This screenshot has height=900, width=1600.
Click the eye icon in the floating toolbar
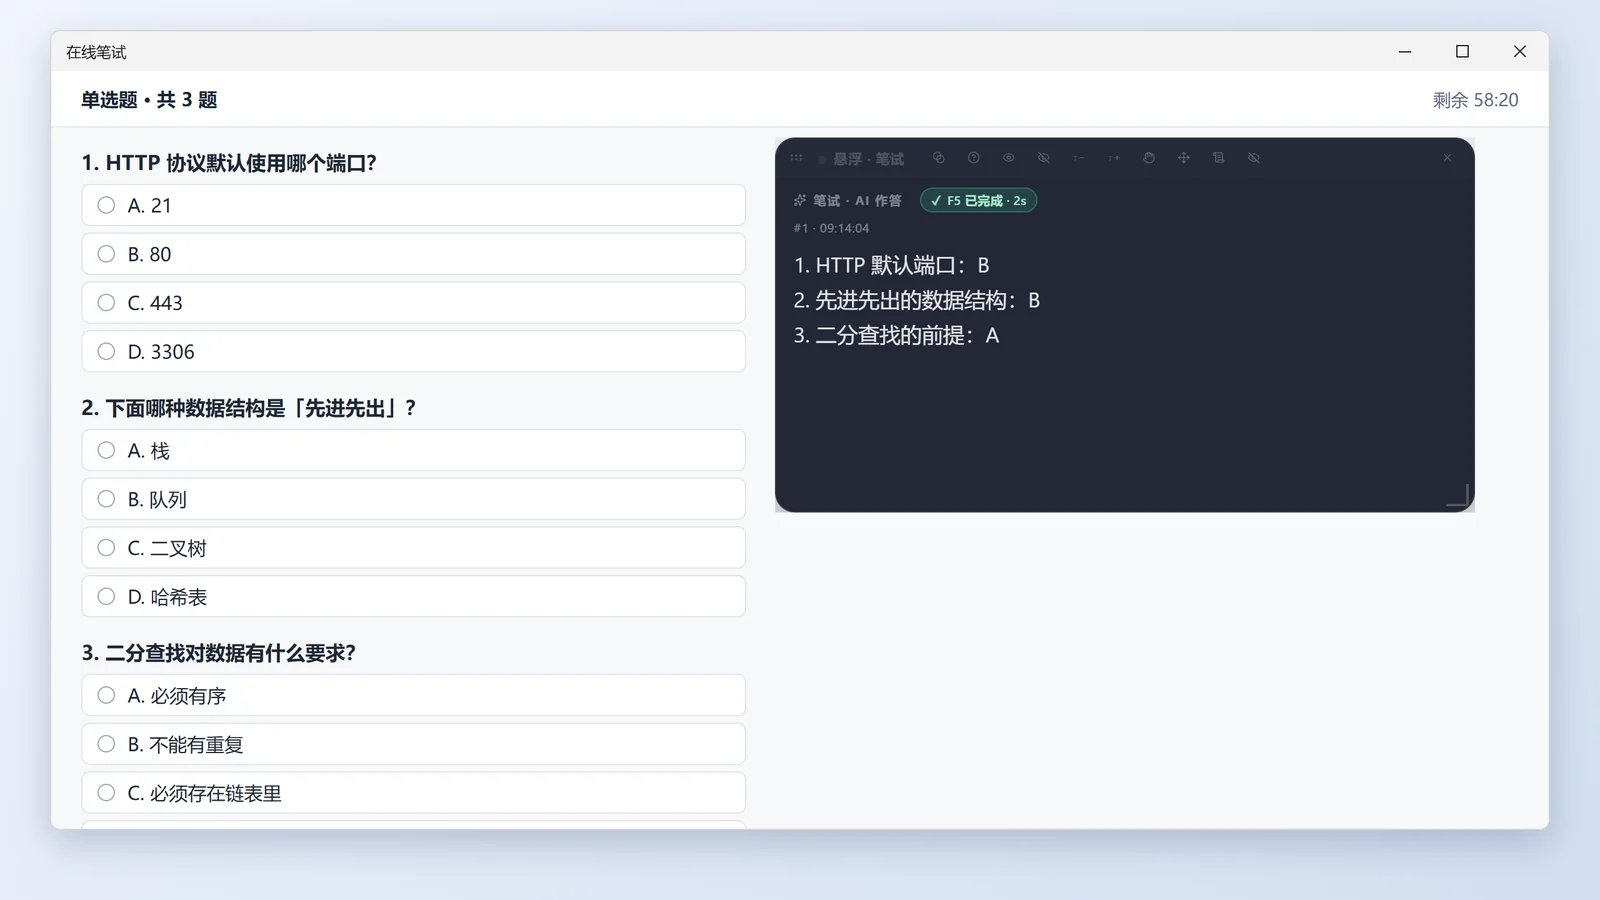pos(1008,158)
